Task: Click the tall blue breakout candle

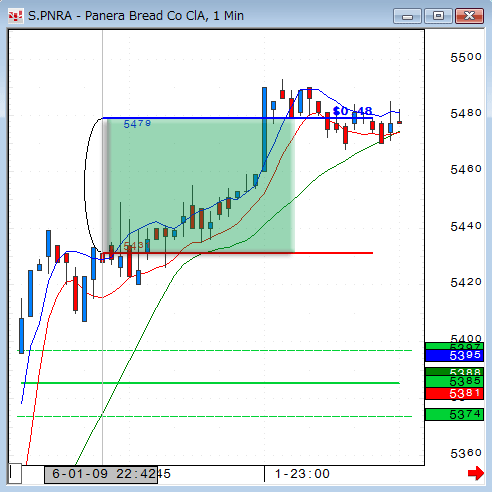Action: tap(264, 129)
